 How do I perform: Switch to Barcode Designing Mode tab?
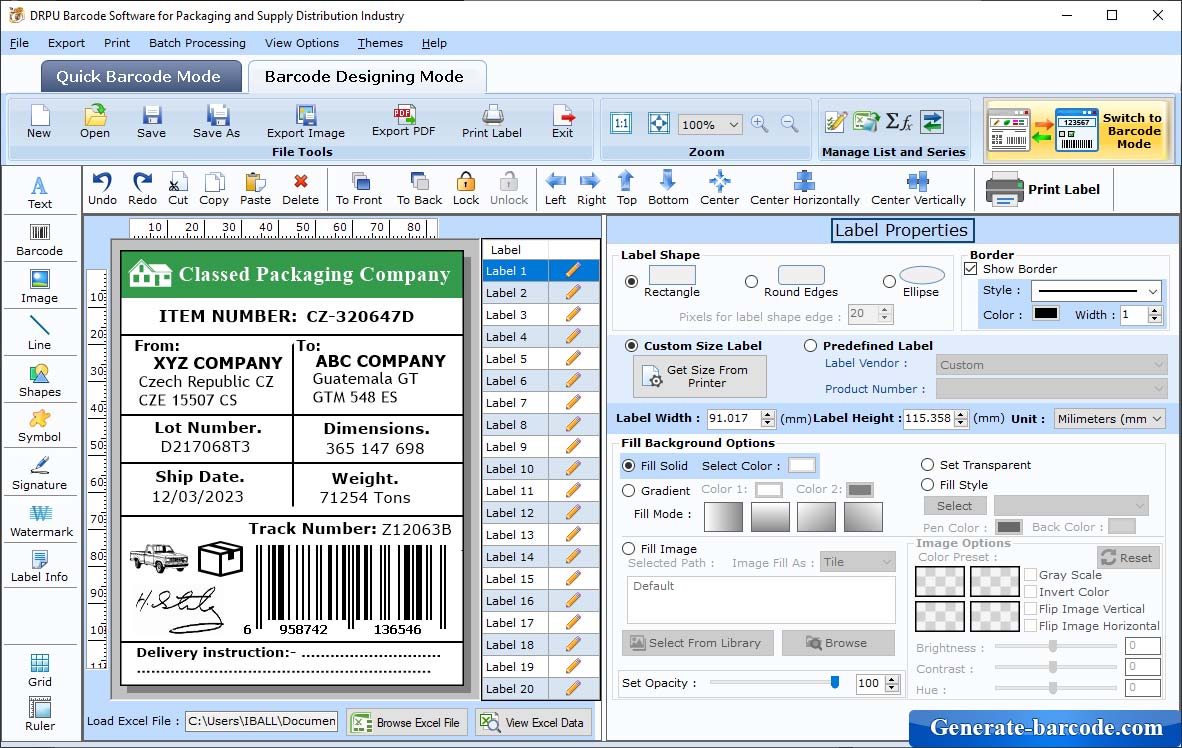coord(366,76)
